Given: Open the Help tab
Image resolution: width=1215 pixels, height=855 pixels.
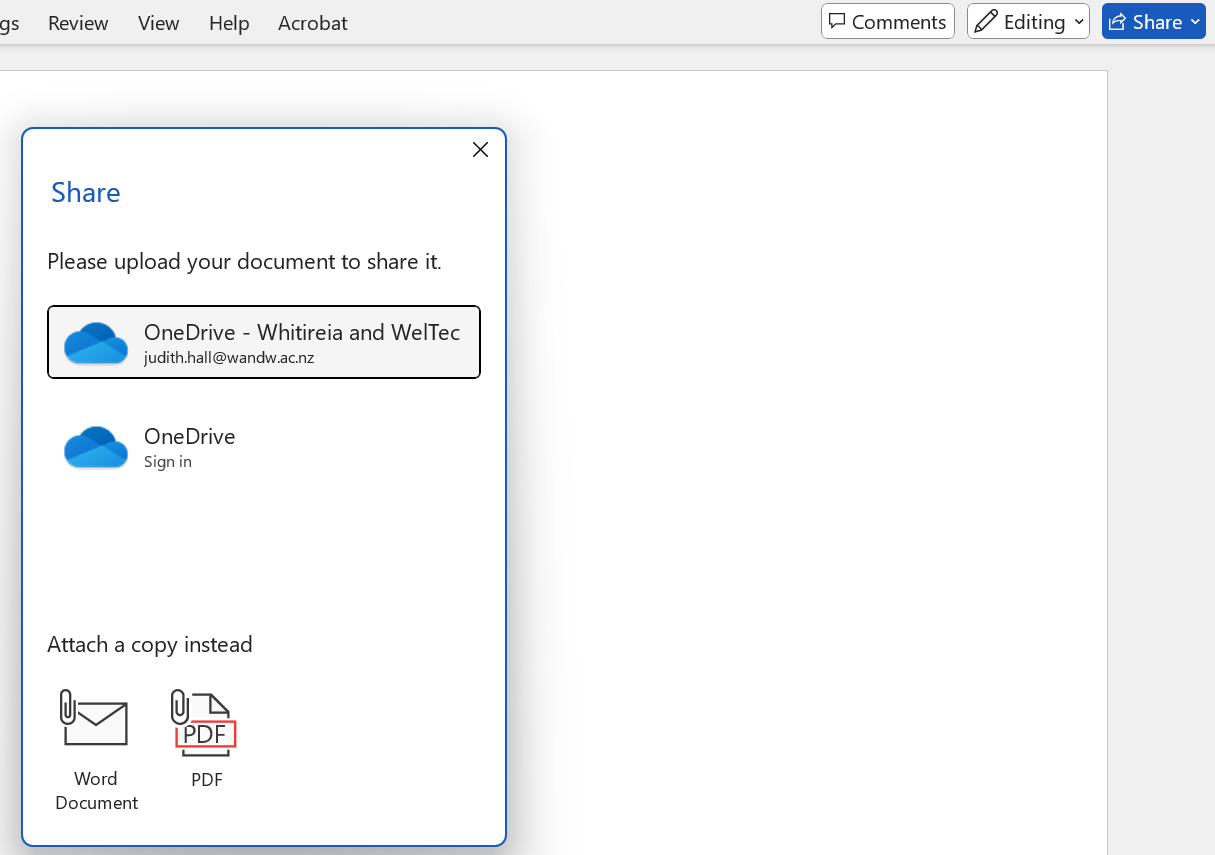Looking at the screenshot, I should 229,23.
